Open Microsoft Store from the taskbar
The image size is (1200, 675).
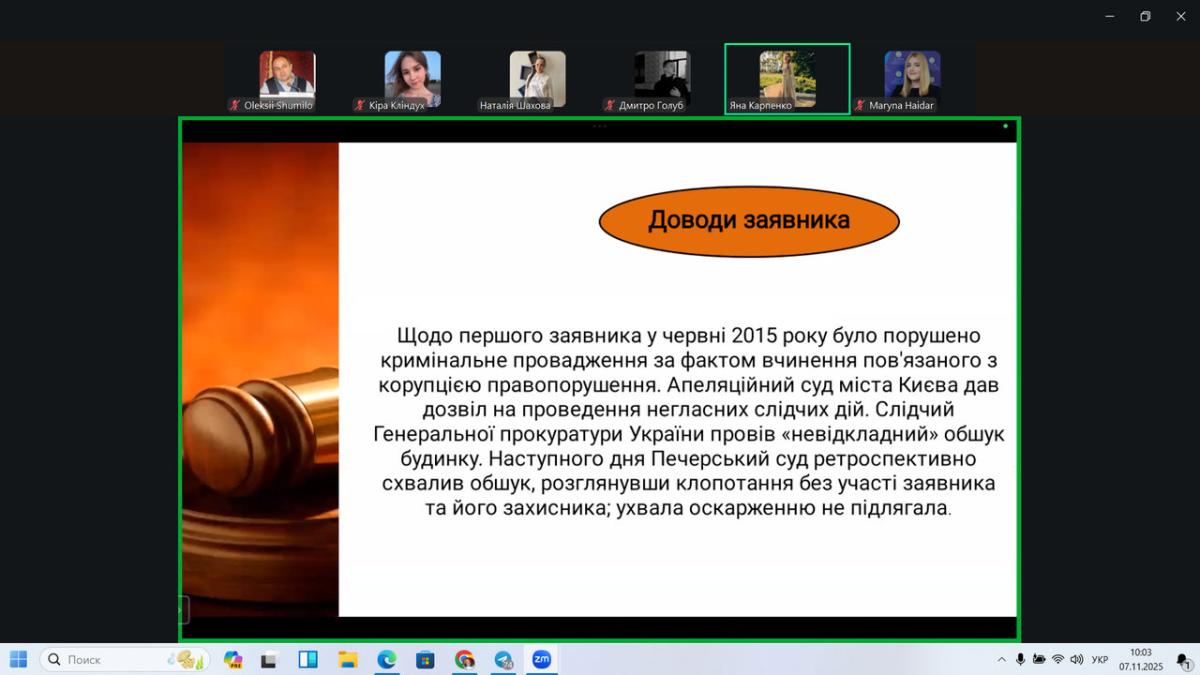click(x=425, y=660)
